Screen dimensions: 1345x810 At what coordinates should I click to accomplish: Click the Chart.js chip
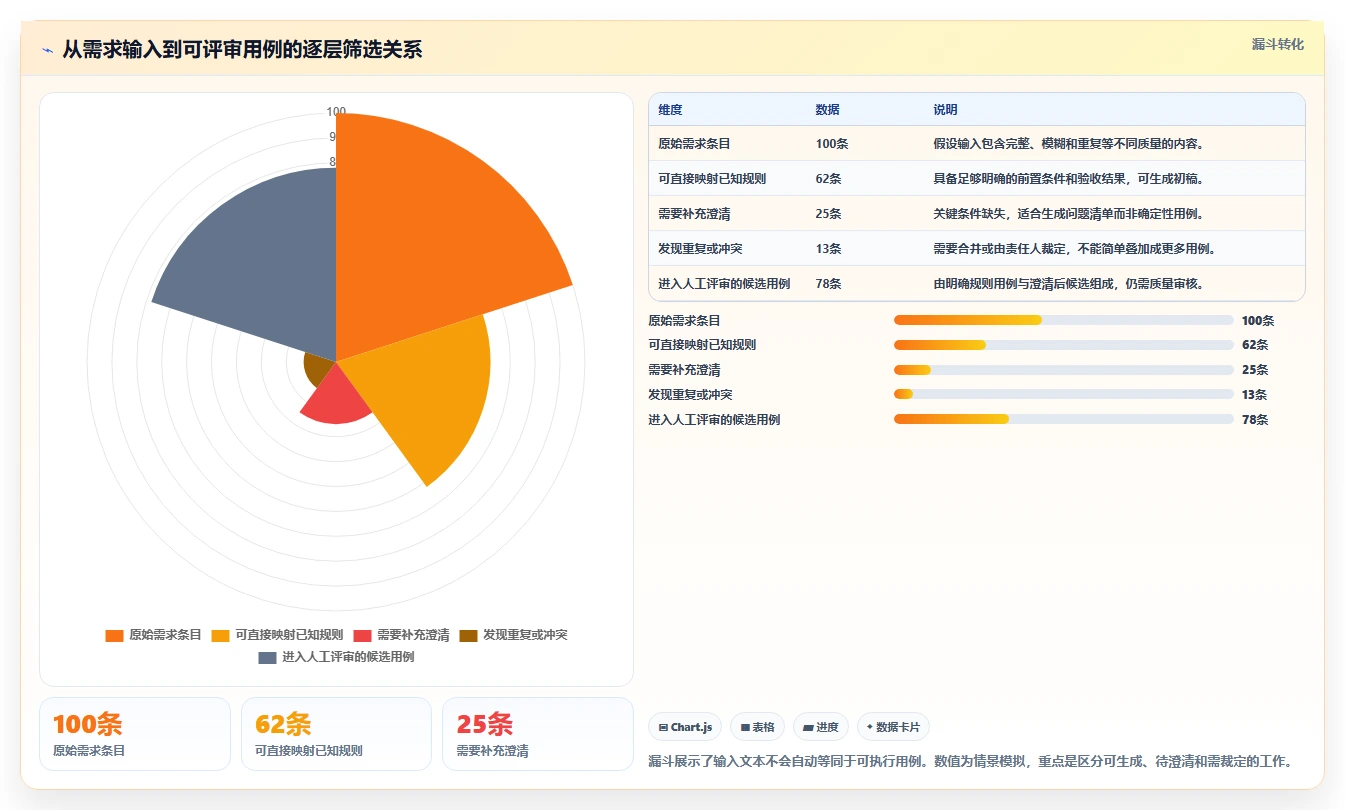(x=685, y=727)
